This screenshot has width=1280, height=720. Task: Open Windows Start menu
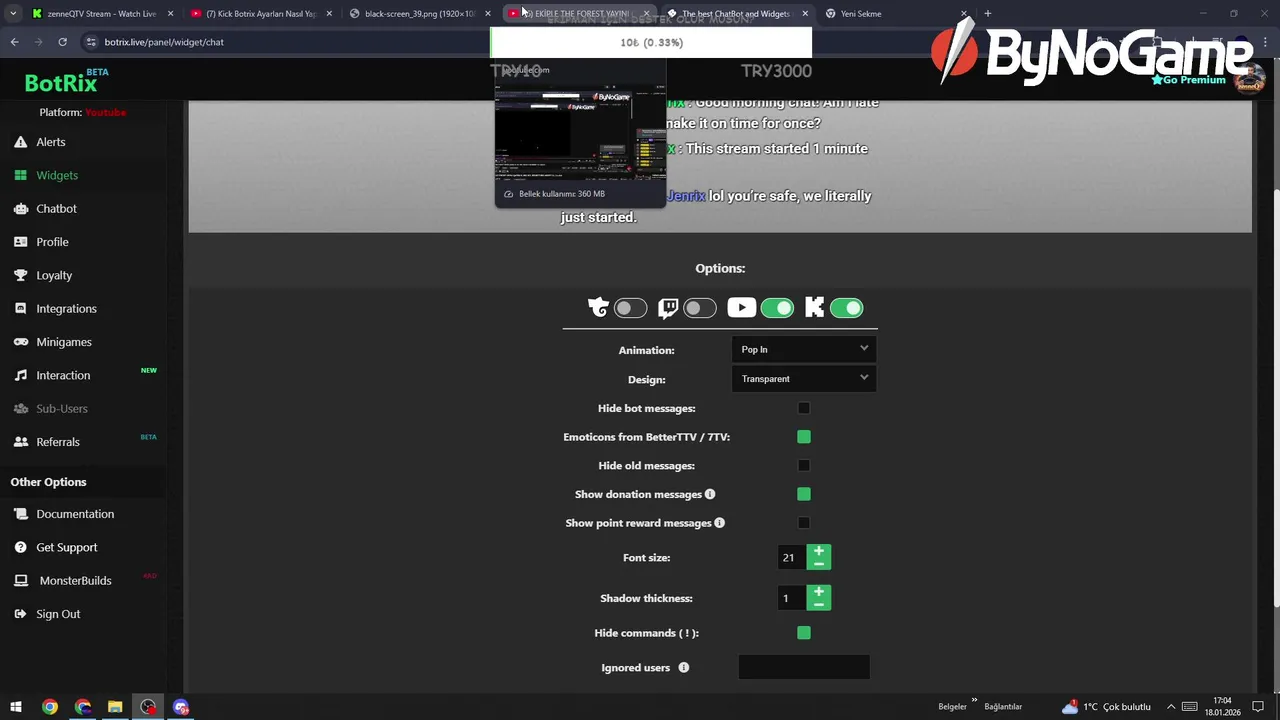[16, 707]
